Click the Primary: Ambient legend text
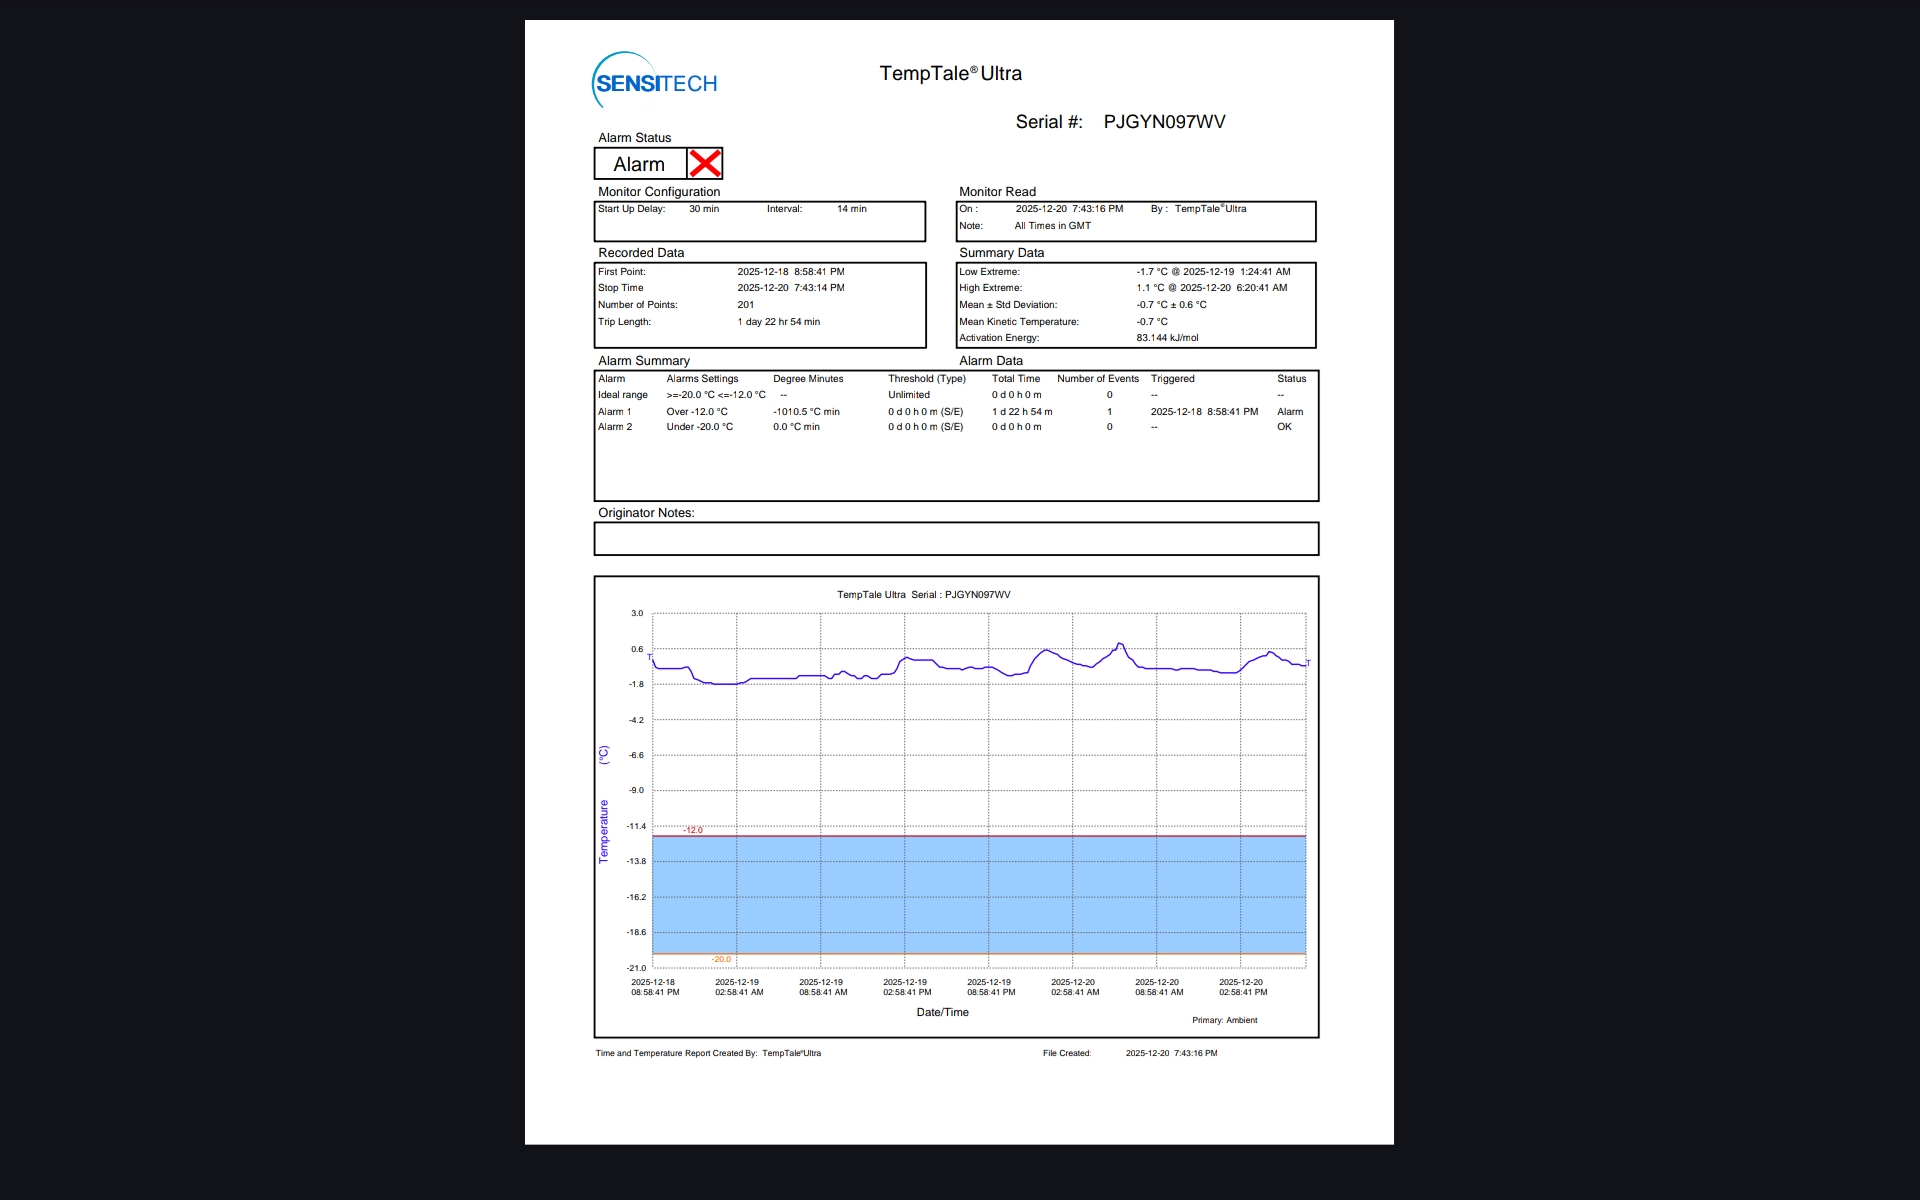Image resolution: width=1920 pixels, height=1200 pixels. [x=1224, y=1020]
